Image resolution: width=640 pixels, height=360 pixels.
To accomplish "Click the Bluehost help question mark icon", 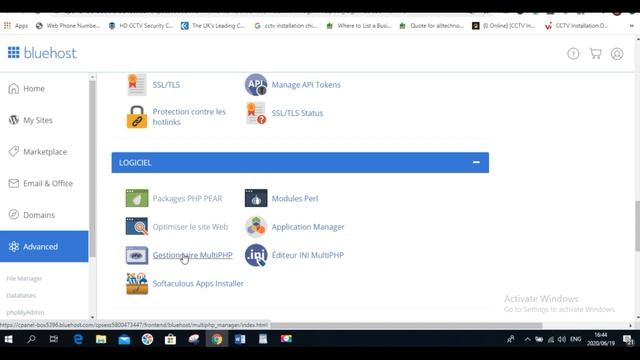I will click(x=573, y=53).
